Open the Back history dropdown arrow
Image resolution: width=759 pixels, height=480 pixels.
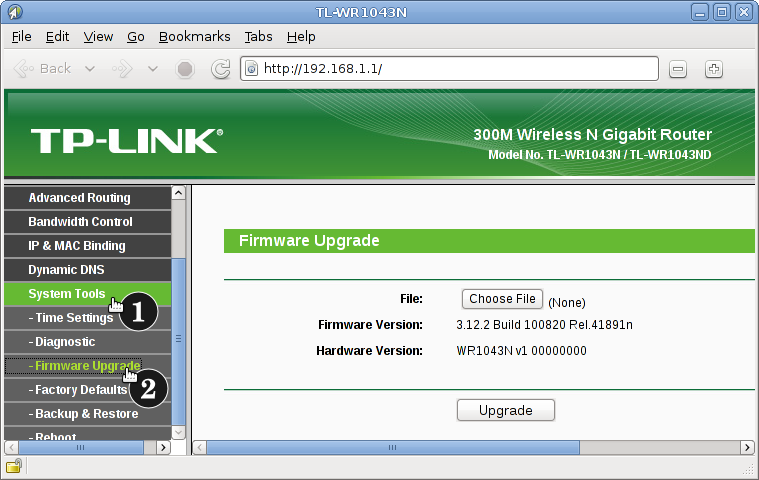[x=90, y=69]
